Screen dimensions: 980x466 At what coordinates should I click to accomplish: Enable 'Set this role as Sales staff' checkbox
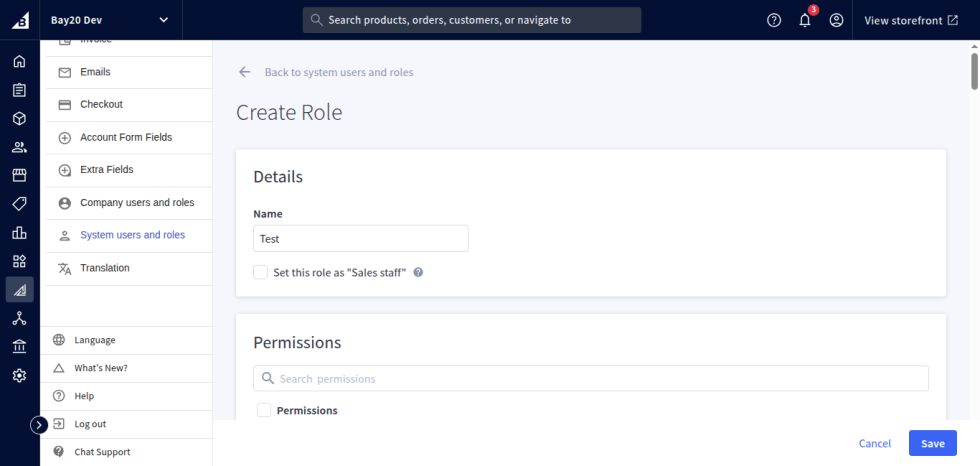tap(261, 272)
